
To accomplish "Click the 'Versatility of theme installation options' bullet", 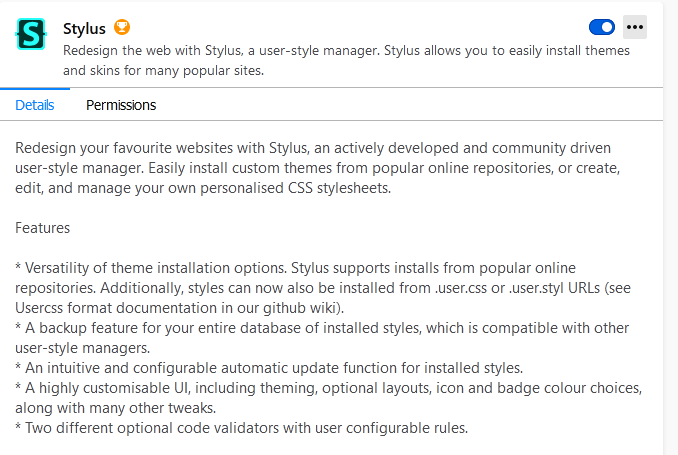I will (x=295, y=268).
